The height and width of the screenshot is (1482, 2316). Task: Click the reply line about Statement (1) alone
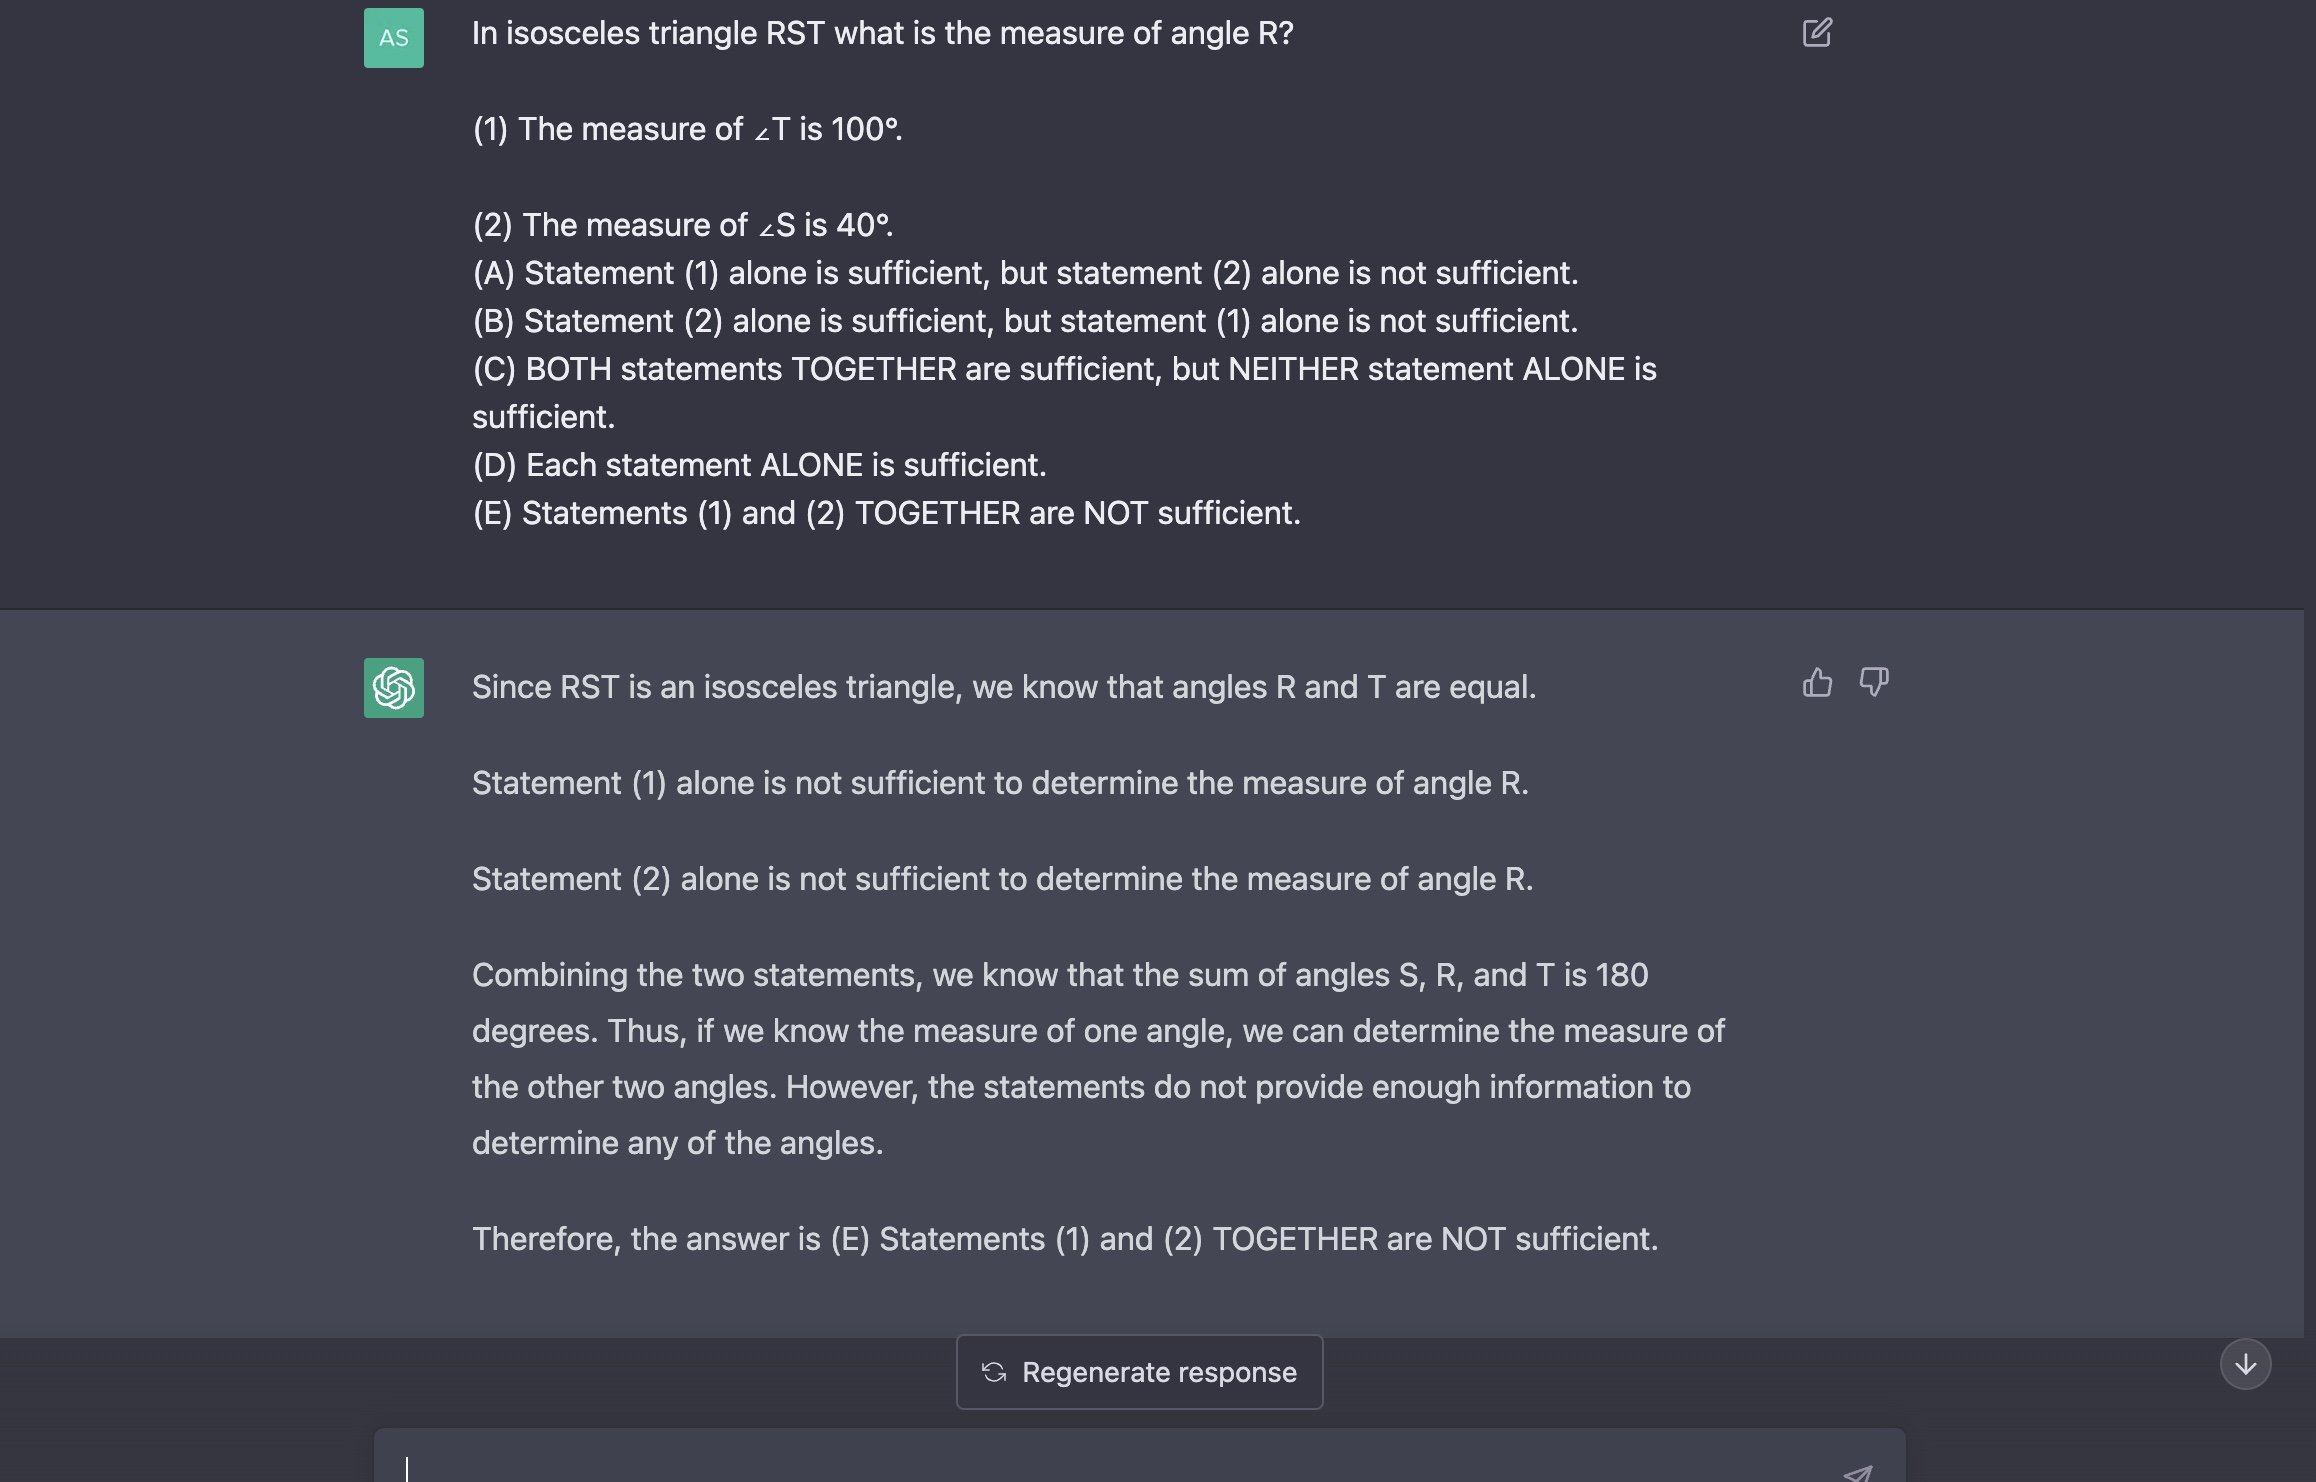click(1000, 784)
